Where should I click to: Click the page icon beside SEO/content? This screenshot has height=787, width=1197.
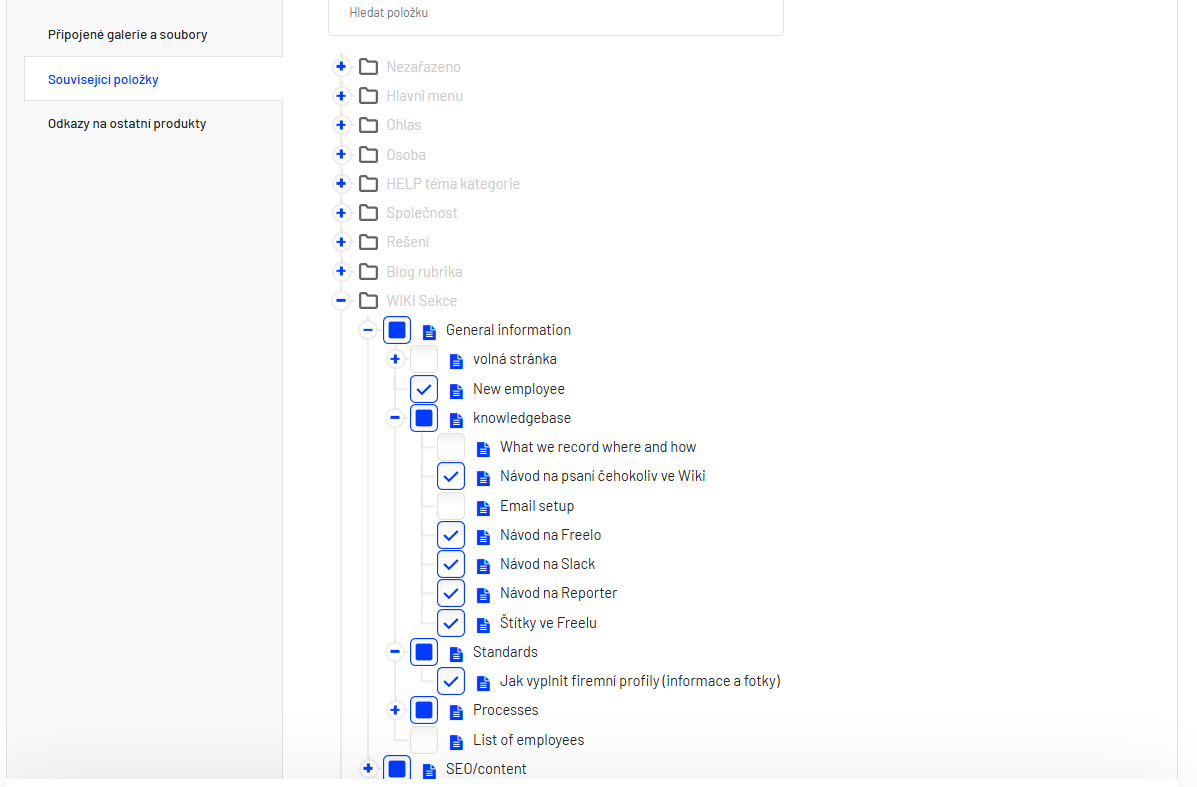(429, 770)
